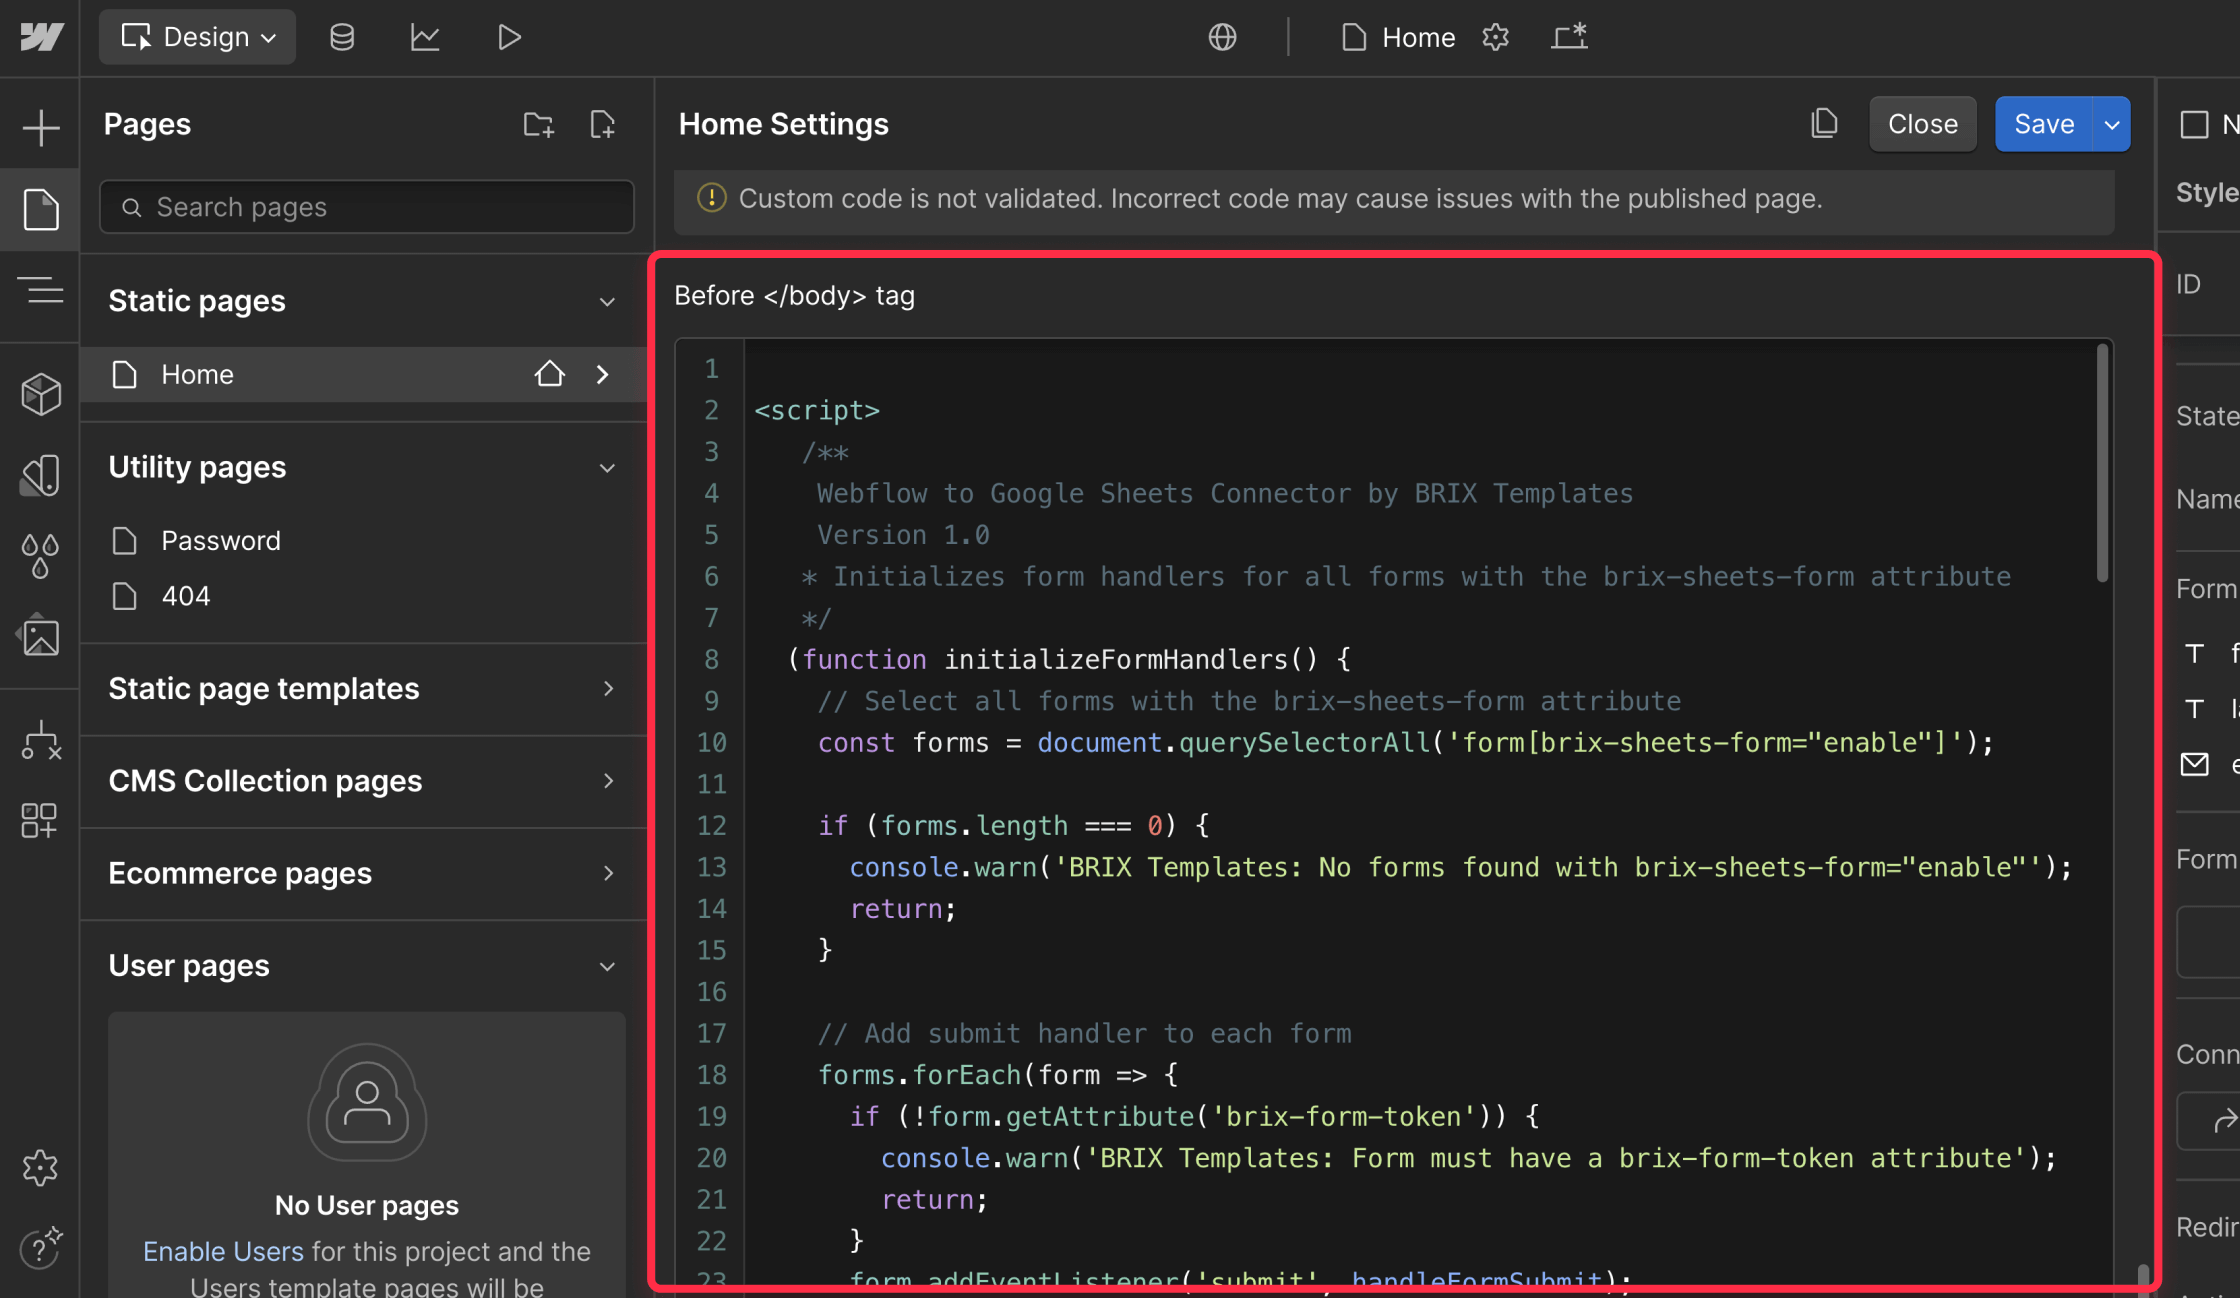Viewport: 2240px width, 1298px height.
Task: Open the Components cube icon
Action: pyautogui.click(x=40, y=393)
